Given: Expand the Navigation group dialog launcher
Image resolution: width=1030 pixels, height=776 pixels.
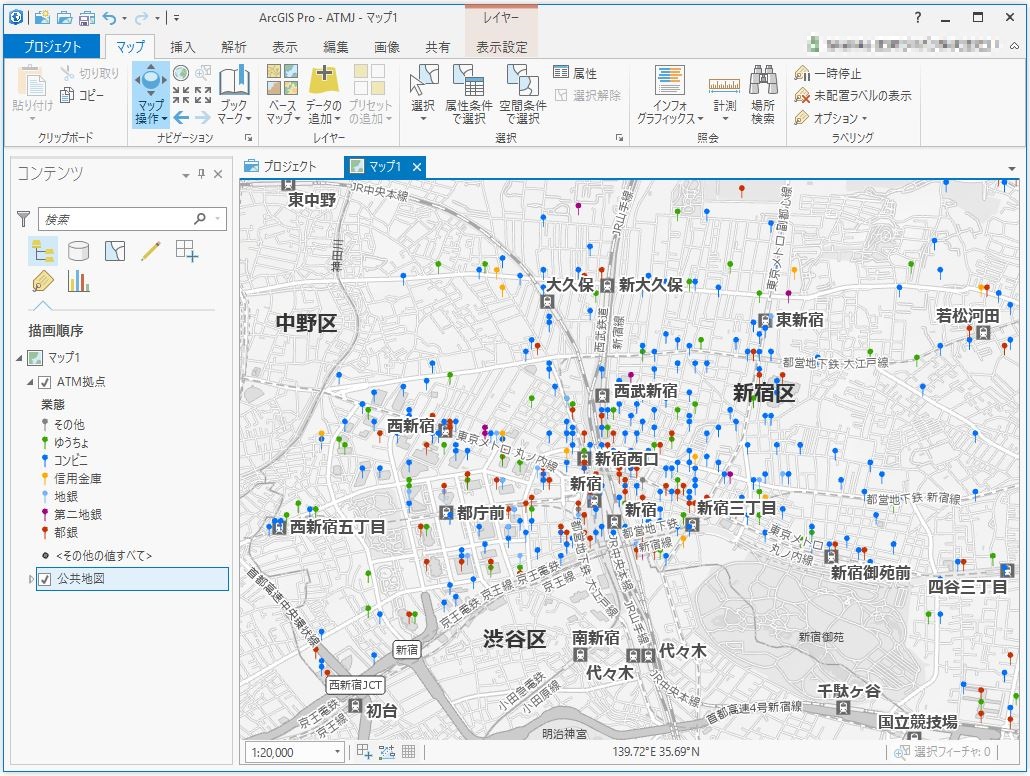Looking at the screenshot, I should [x=249, y=138].
